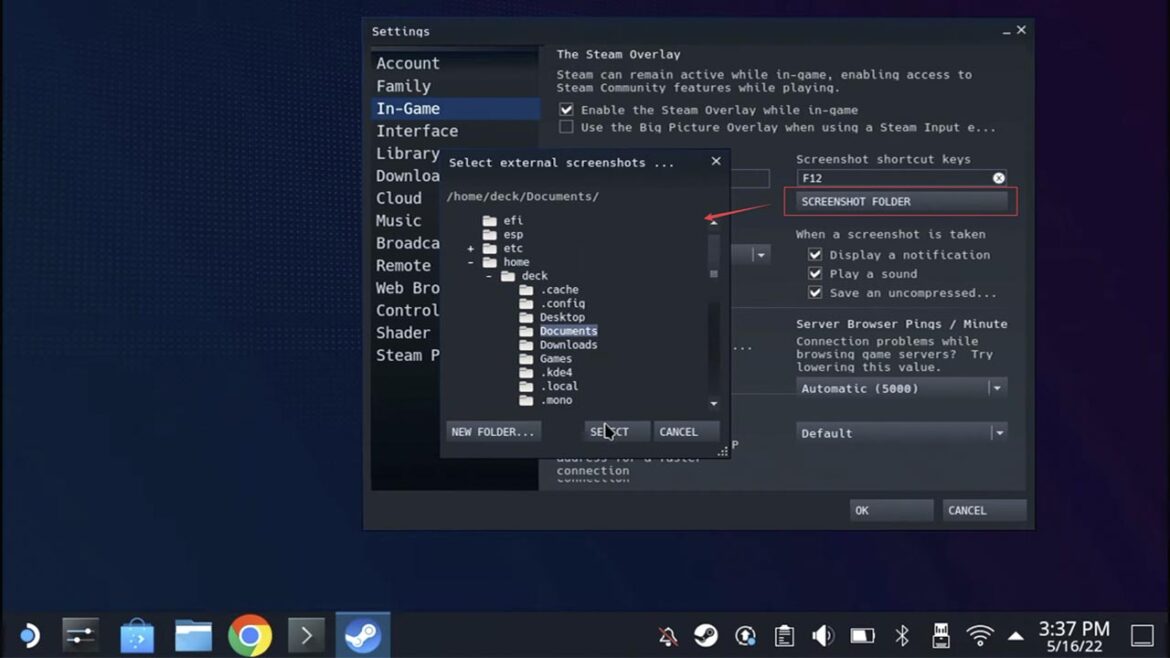Select the Desktop folder
Image resolution: width=1170 pixels, height=658 pixels.
point(562,317)
